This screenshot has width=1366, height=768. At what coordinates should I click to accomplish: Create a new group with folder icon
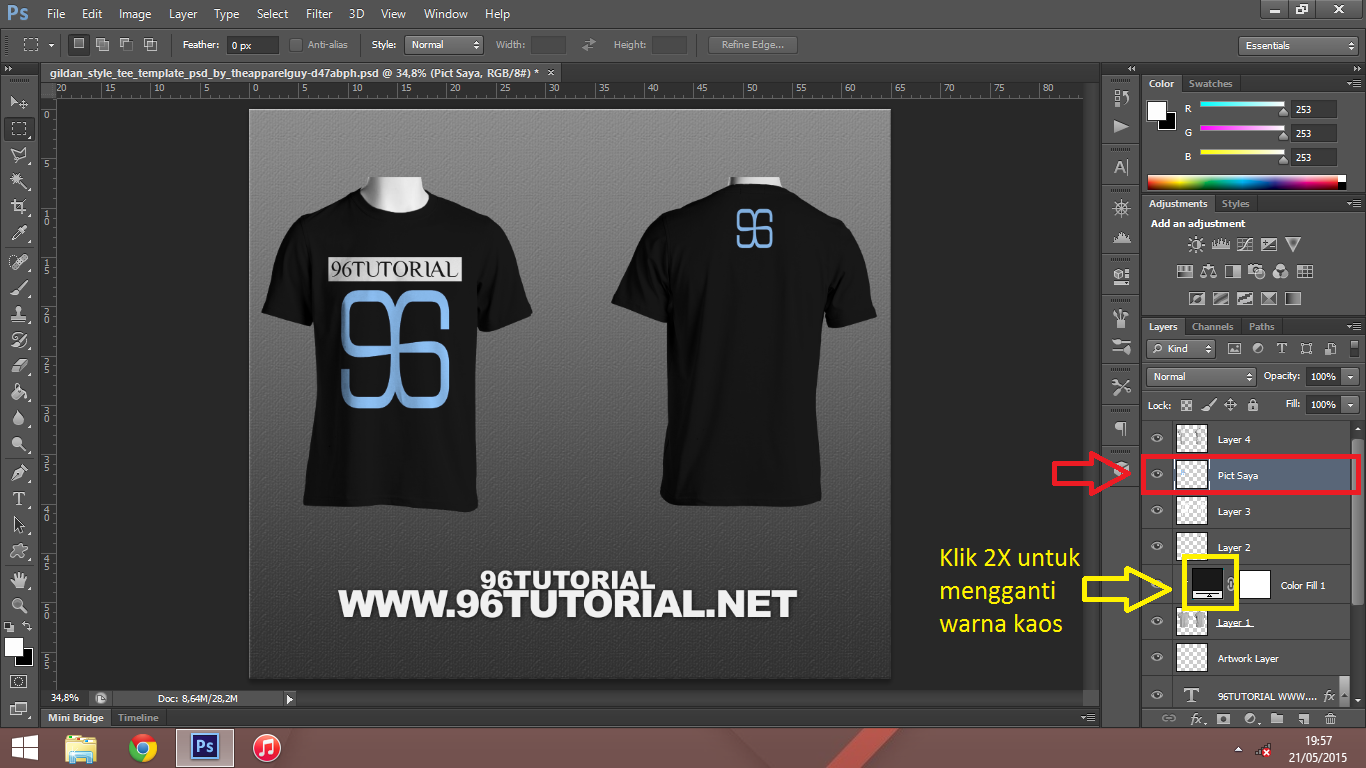click(x=1277, y=719)
